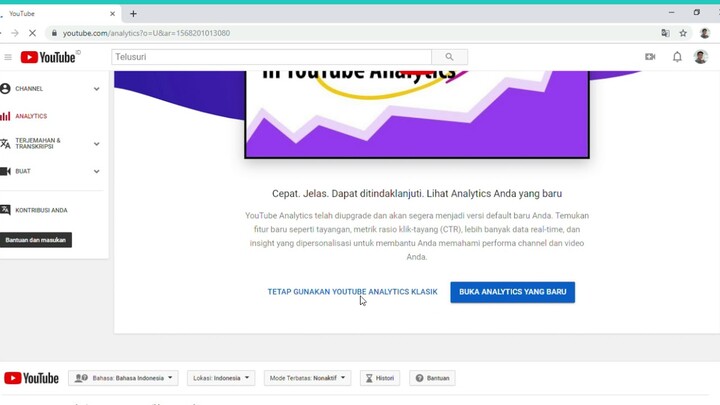
Task: Open the Histori footer button
Action: [380, 378]
